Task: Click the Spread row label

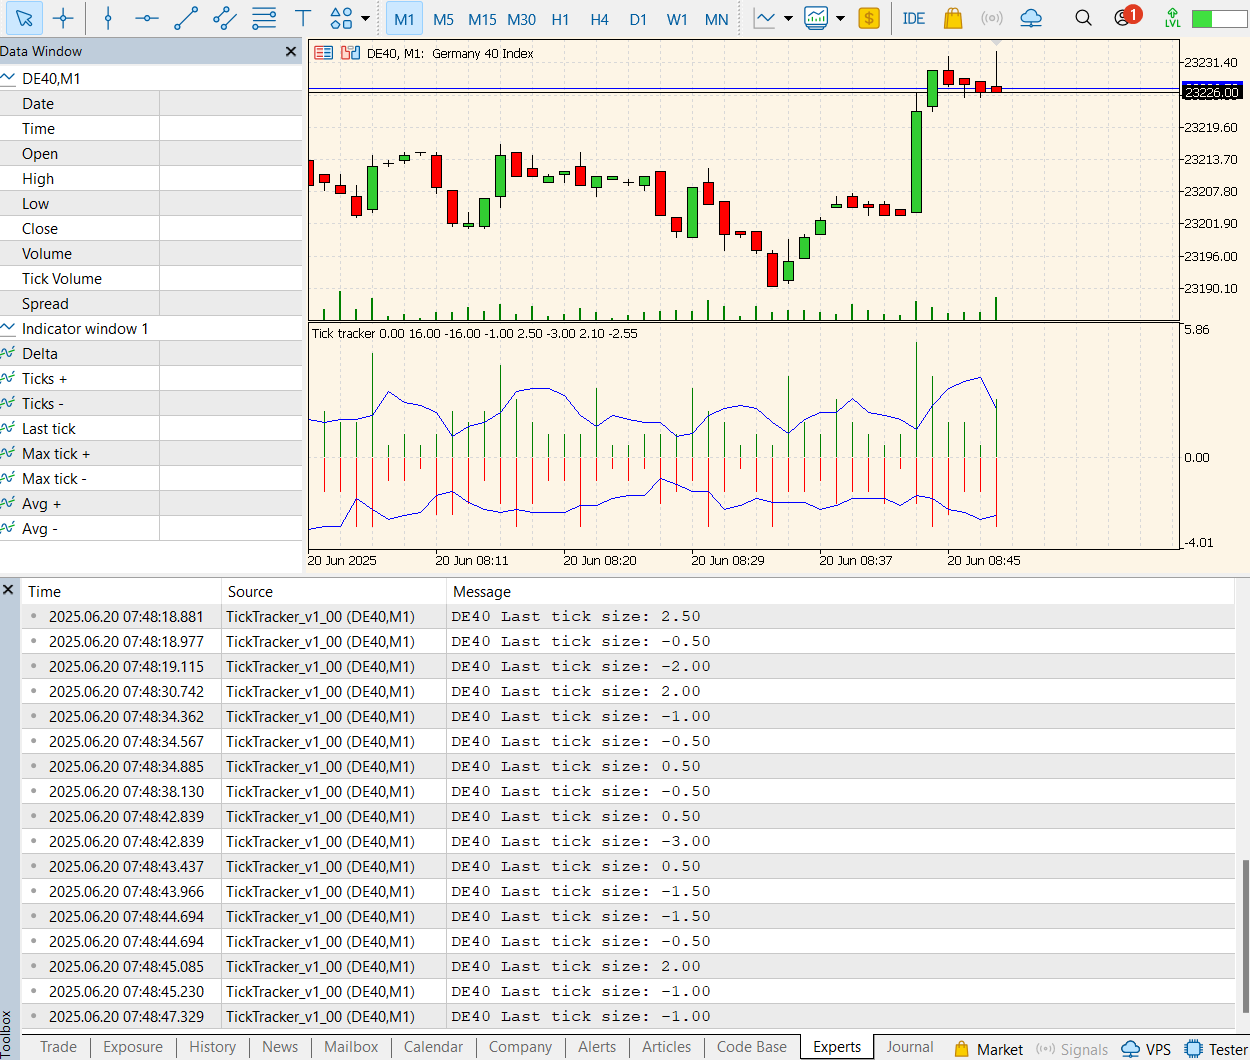Action: [45, 303]
